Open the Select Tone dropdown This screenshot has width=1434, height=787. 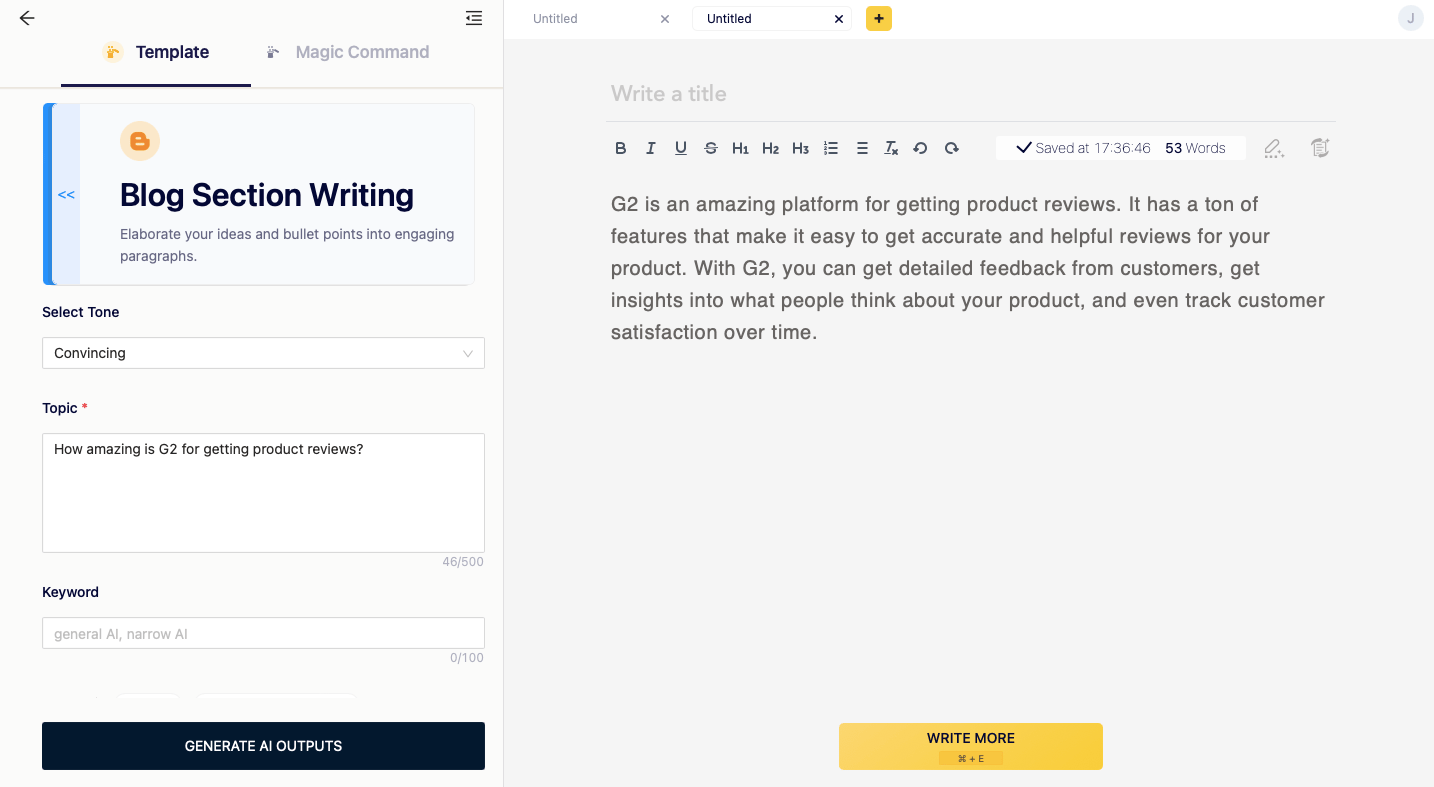pyautogui.click(x=263, y=353)
